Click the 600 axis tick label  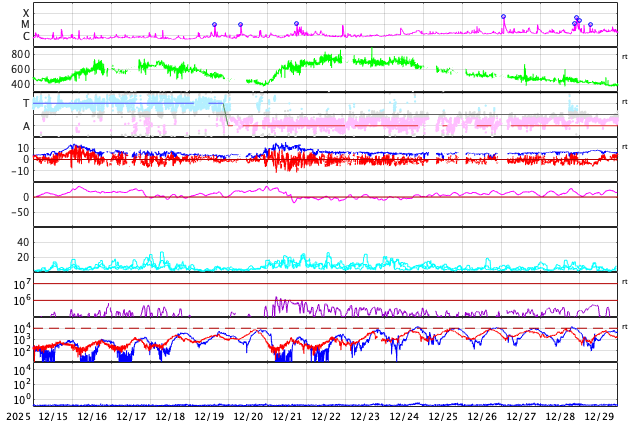(x=20, y=70)
